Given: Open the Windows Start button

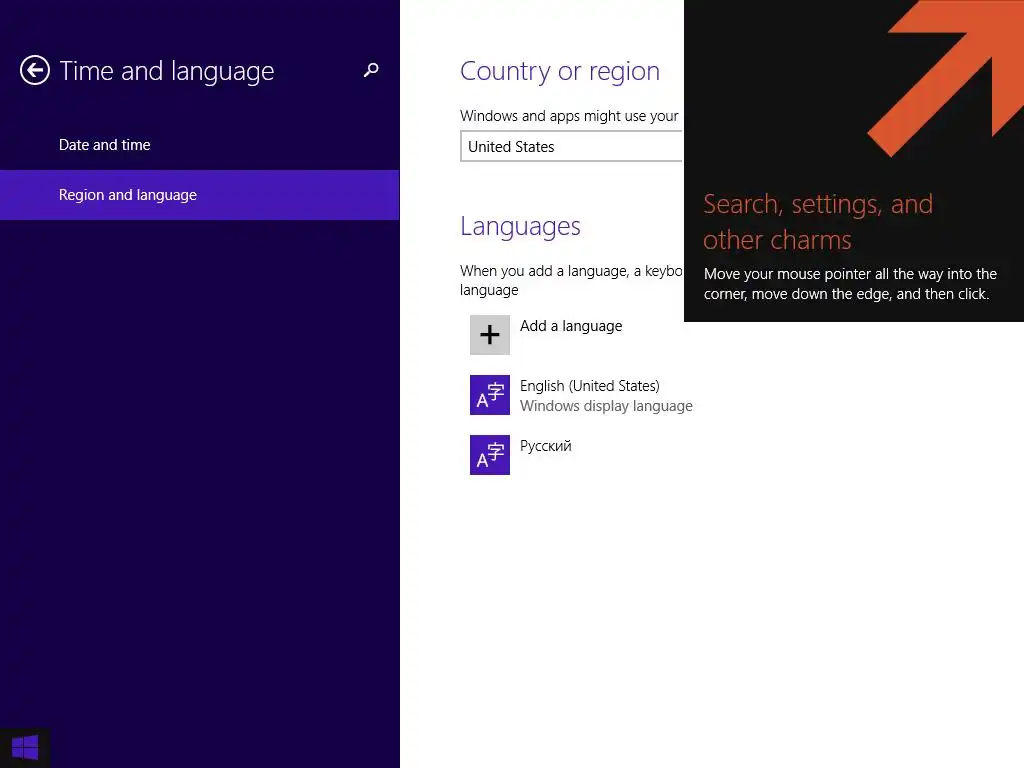Looking at the screenshot, I should coord(25,748).
